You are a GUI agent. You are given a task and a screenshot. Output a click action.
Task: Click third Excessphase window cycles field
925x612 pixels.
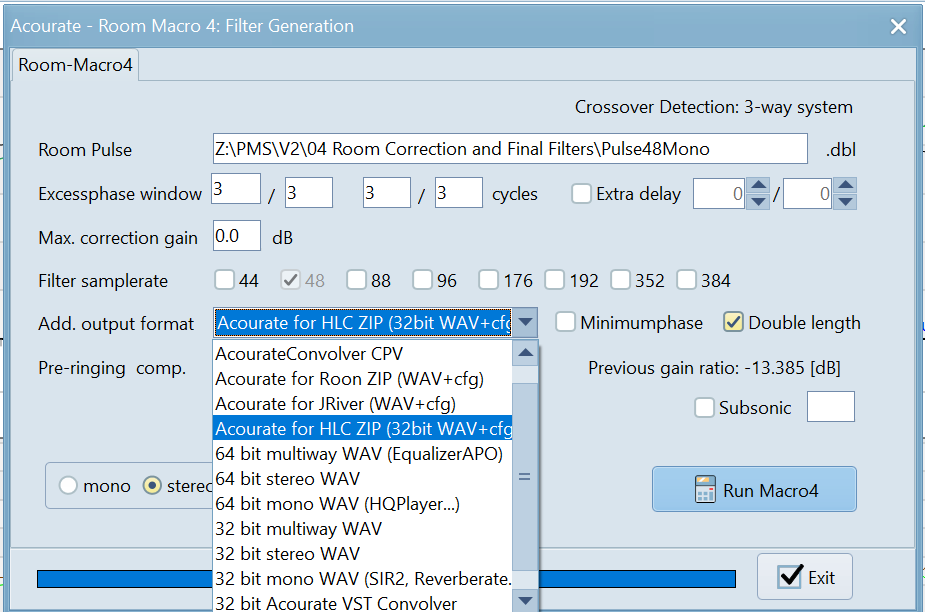(386, 192)
